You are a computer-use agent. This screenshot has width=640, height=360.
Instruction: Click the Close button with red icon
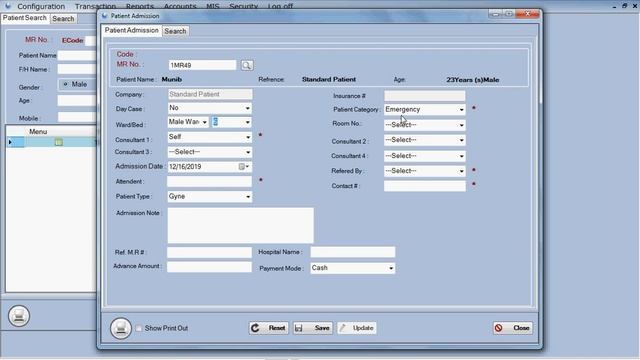coord(513,328)
